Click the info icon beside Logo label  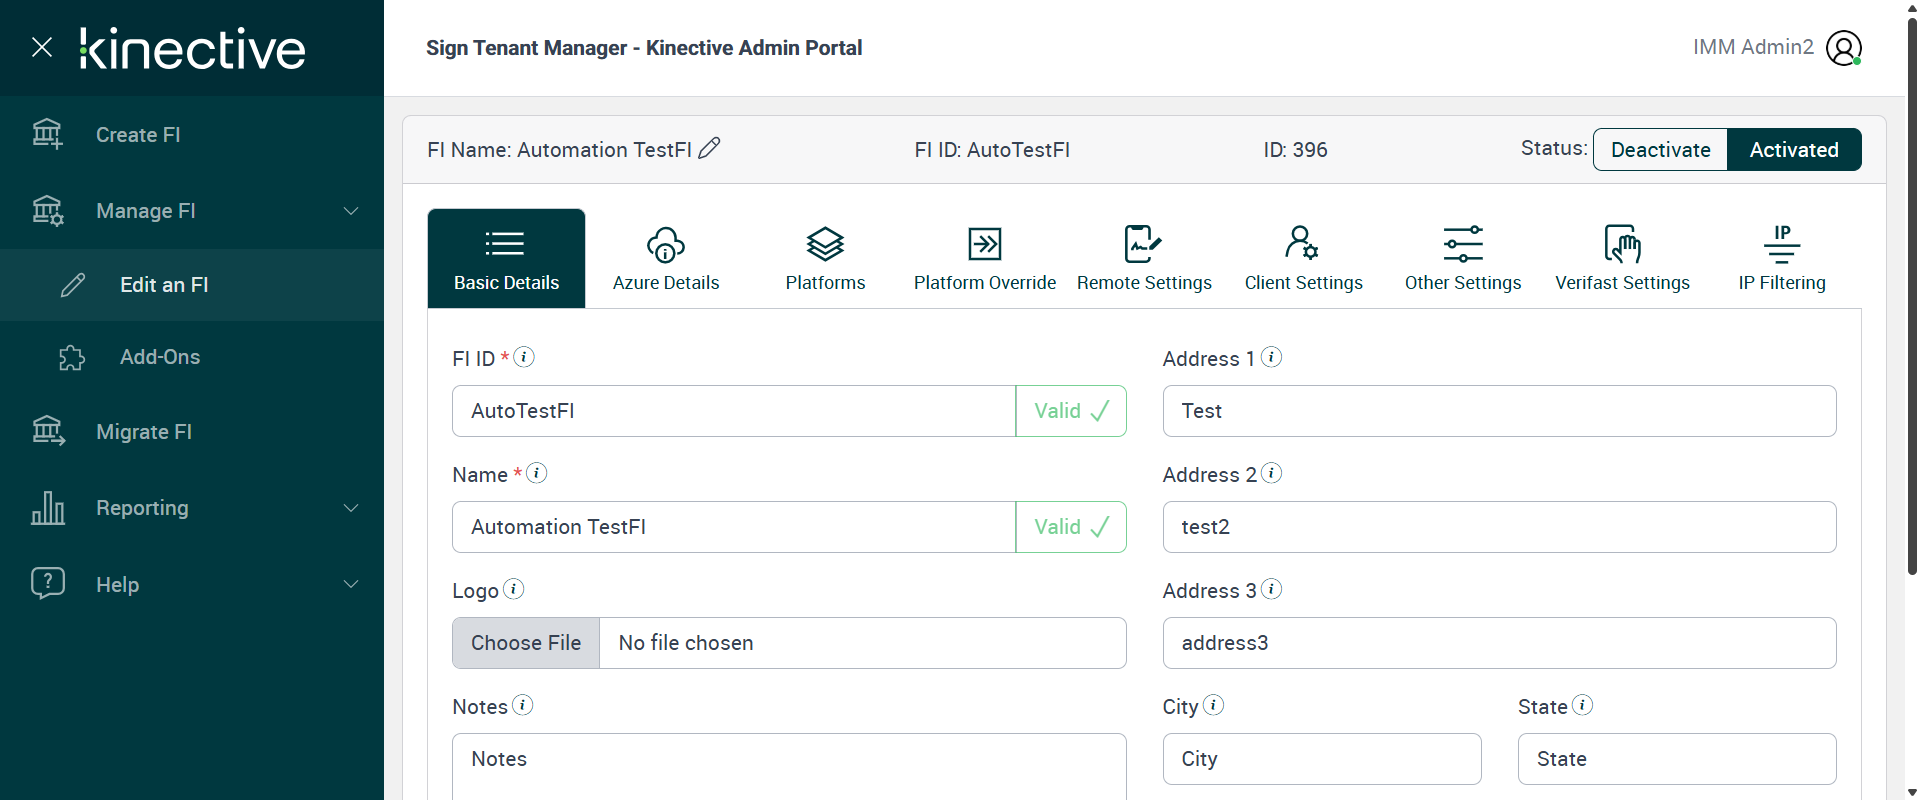click(x=513, y=589)
